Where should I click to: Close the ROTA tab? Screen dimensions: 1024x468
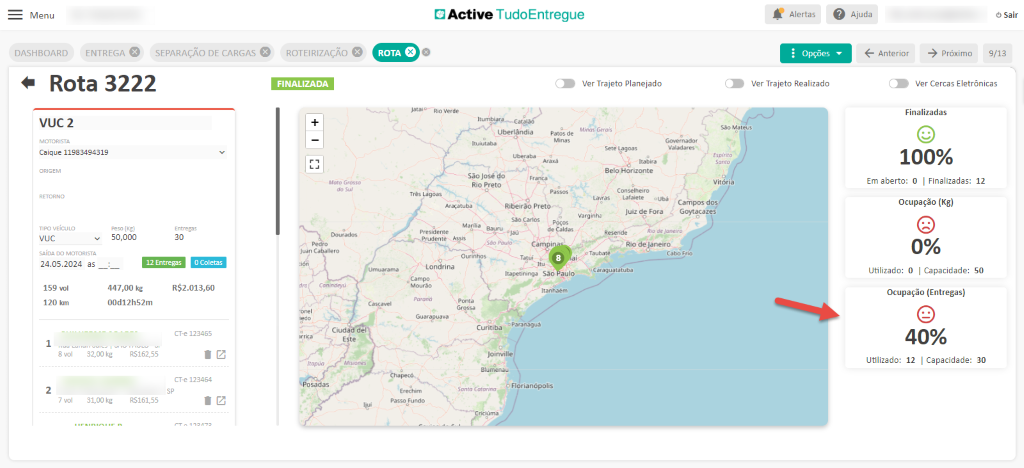[409, 52]
